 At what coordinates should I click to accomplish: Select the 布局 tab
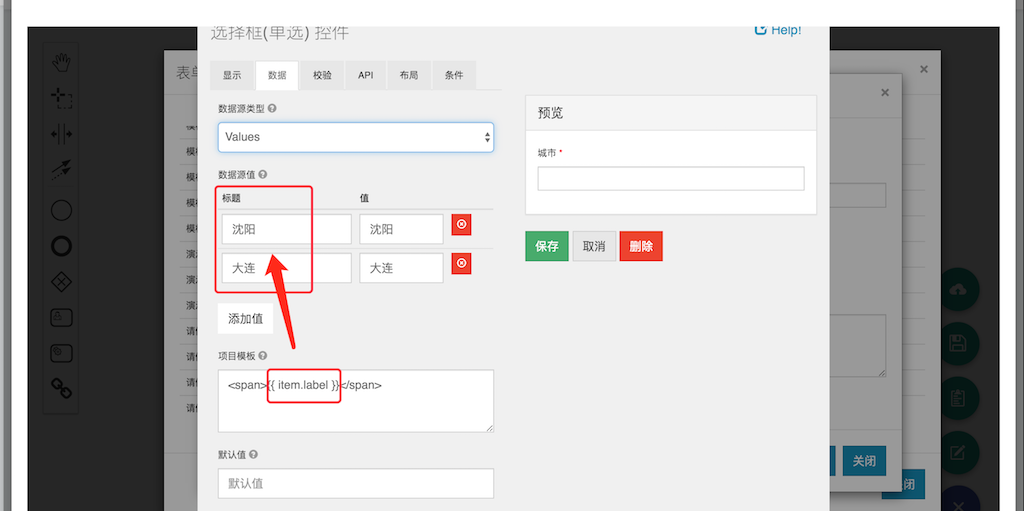click(409, 76)
